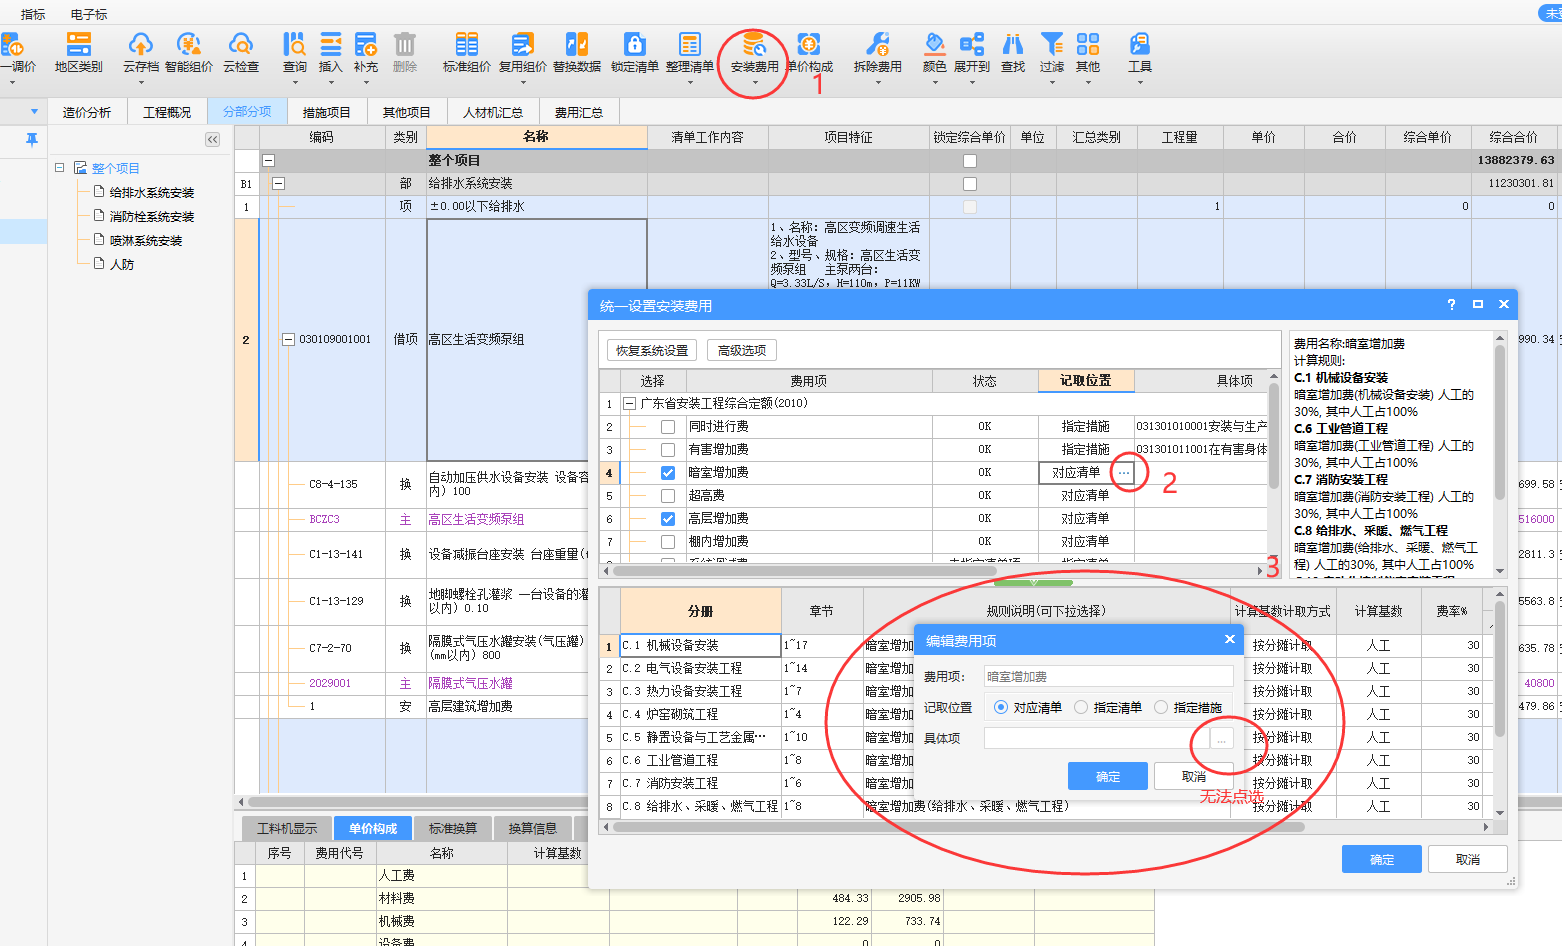The height and width of the screenshot is (946, 1562).
Task: Open 高级选项 advanced options
Action: 742,350
